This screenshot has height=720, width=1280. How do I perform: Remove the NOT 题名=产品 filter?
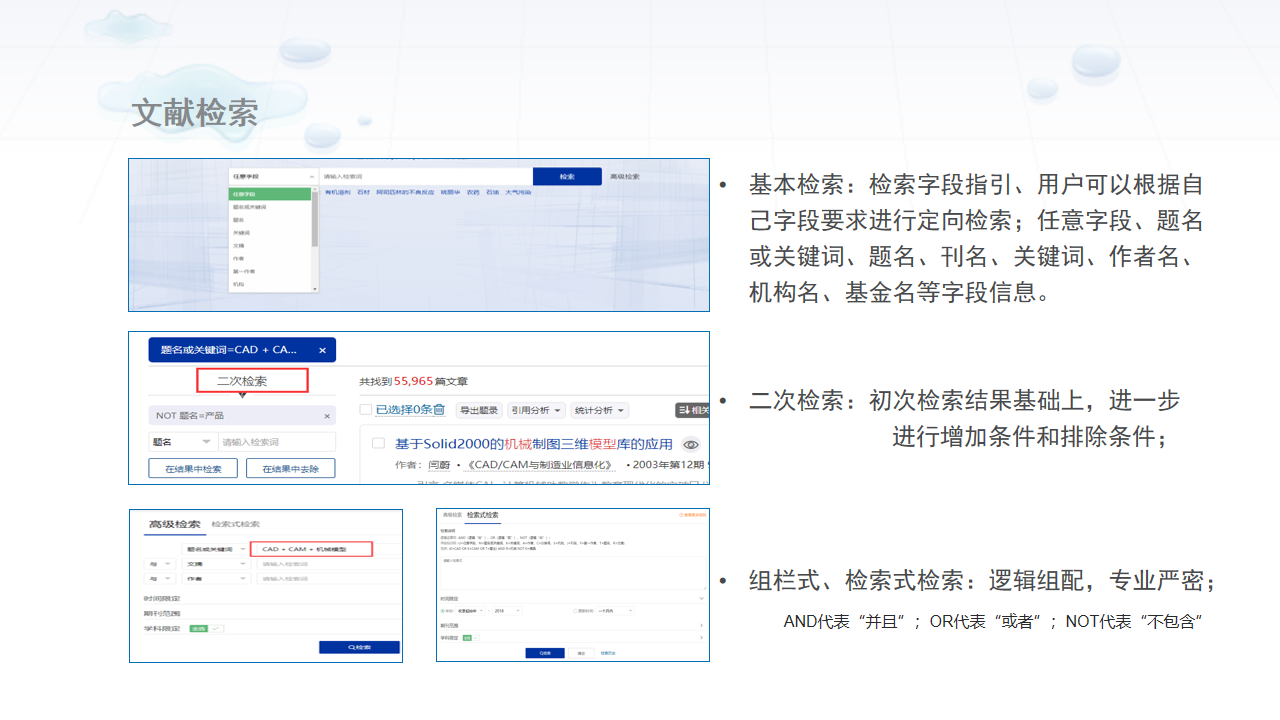326,416
